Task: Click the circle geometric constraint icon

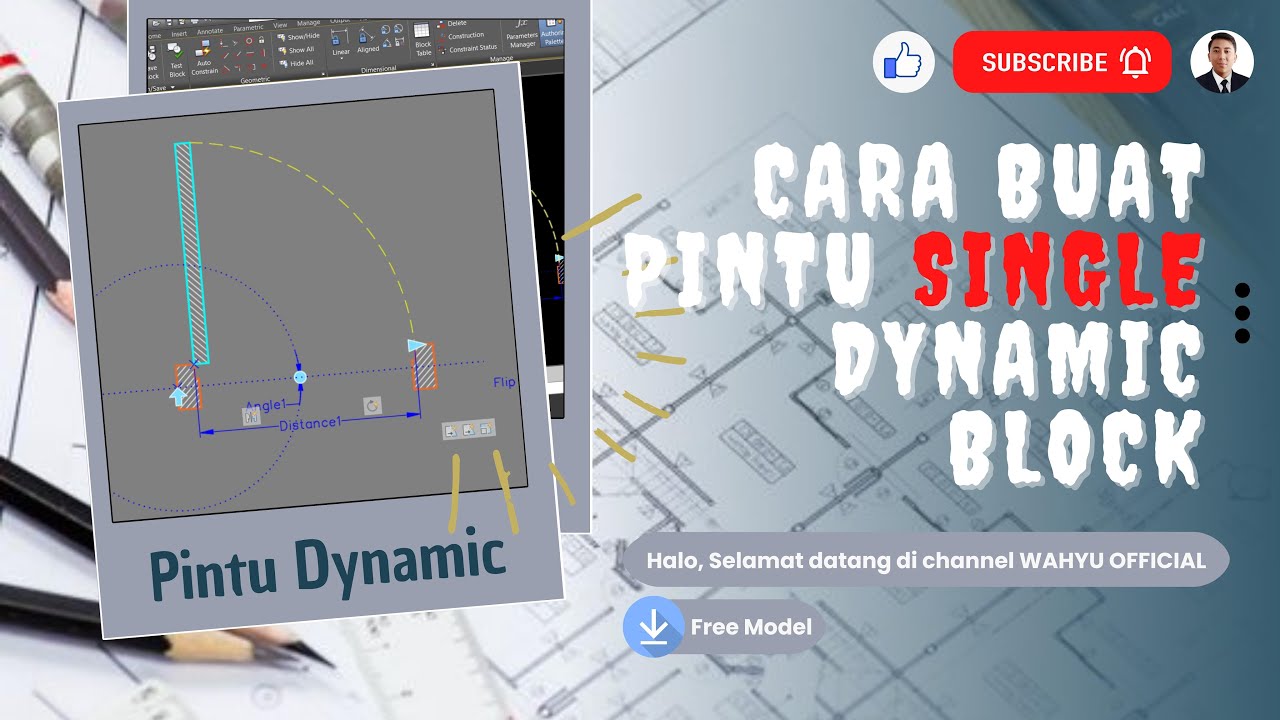Action: point(249,41)
